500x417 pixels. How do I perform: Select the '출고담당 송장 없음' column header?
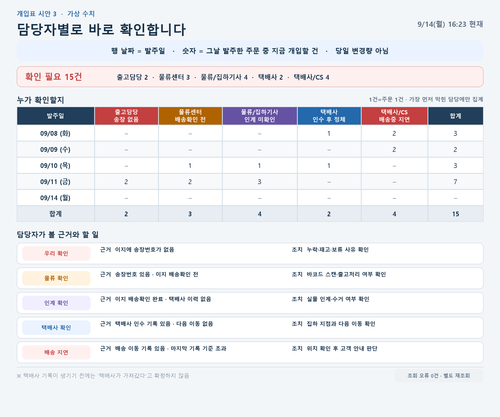pyautogui.click(x=126, y=116)
